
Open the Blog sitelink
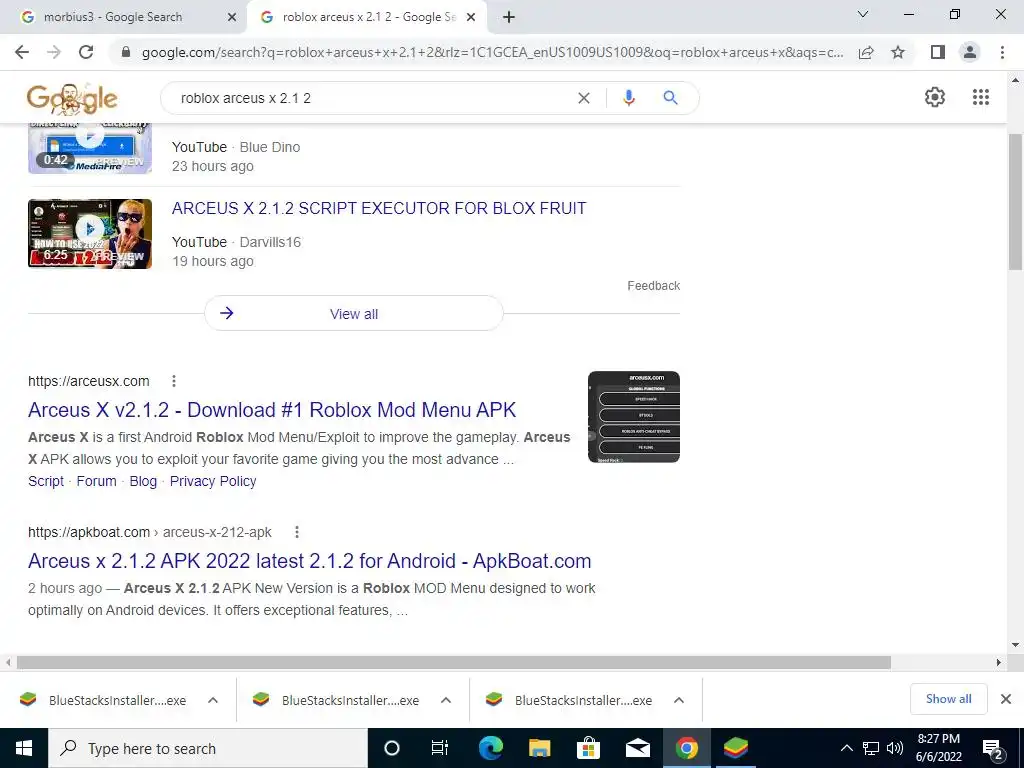[x=143, y=481]
